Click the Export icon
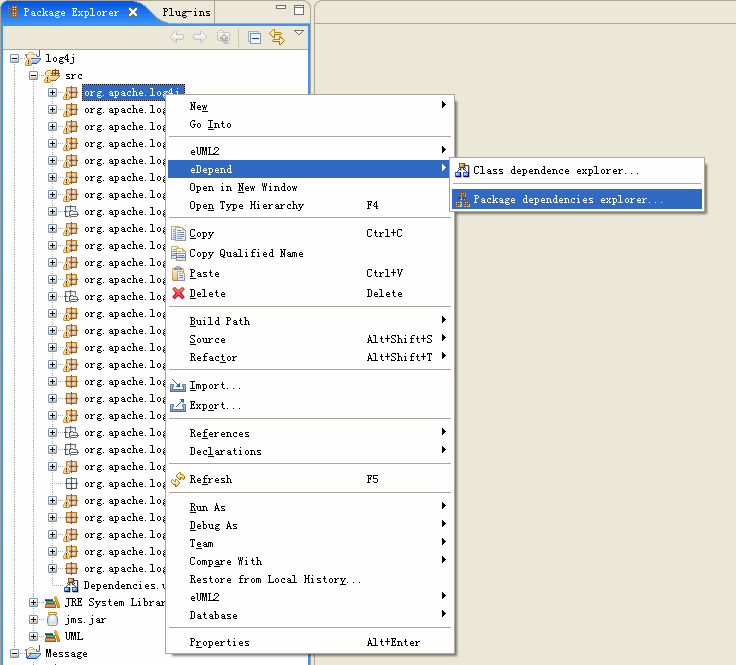Screen dimensions: 736x665 (x=178, y=405)
